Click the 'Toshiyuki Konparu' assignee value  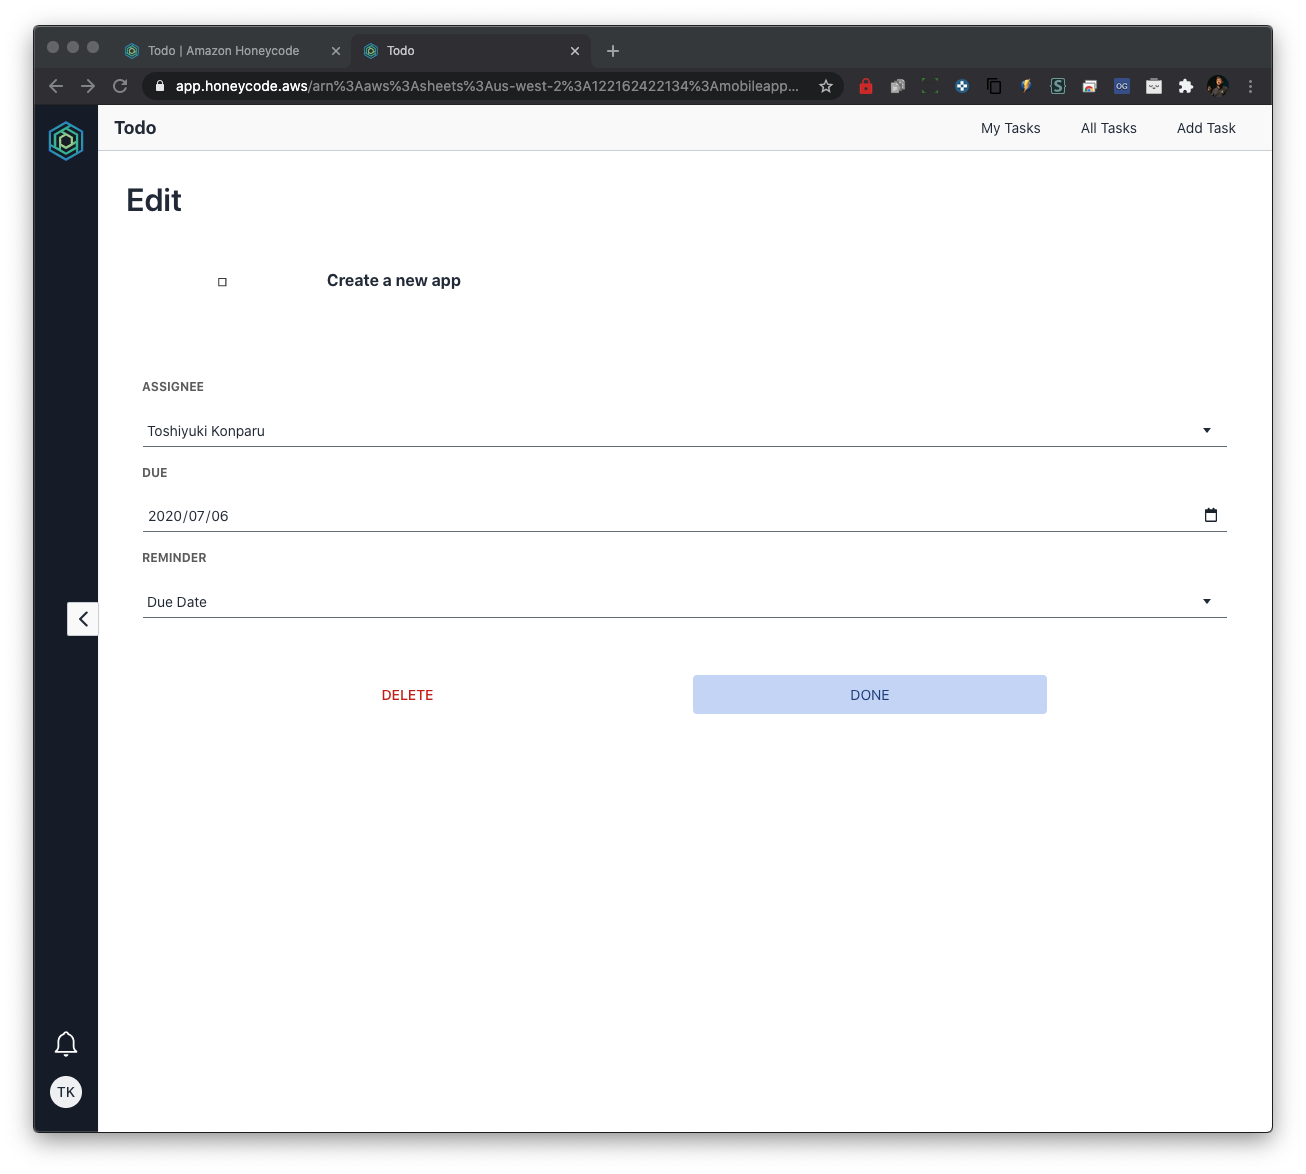(x=206, y=431)
